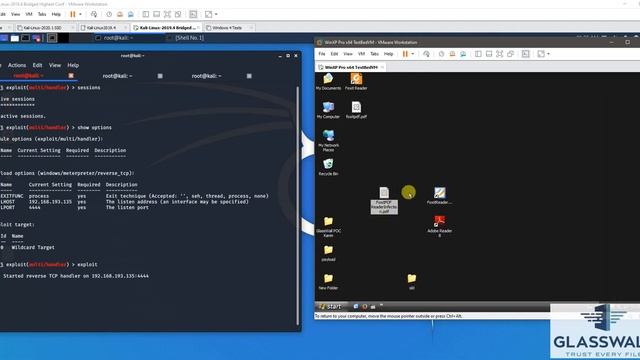Open the payload folder on WinXP desktop
The image size is (640, 360).
point(328,253)
